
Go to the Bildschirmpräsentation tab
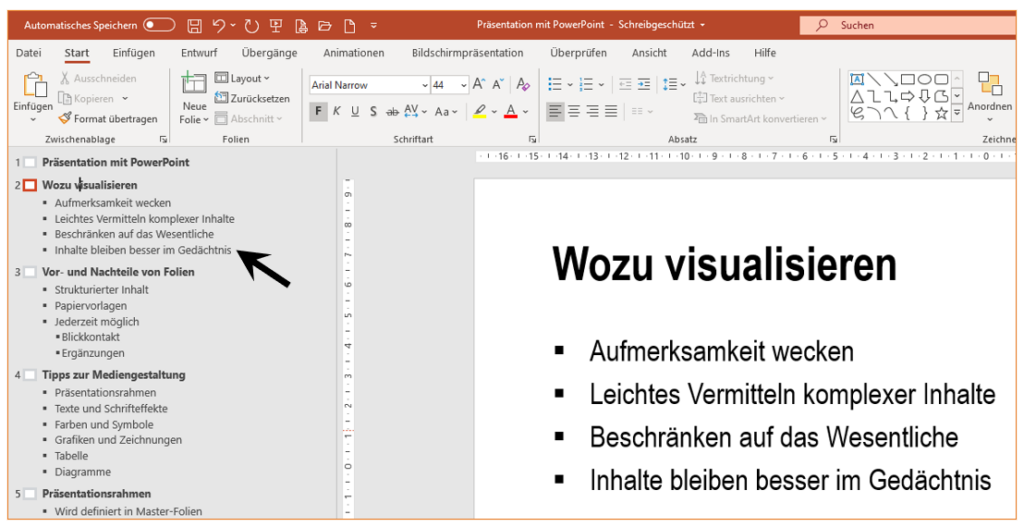coord(468,53)
